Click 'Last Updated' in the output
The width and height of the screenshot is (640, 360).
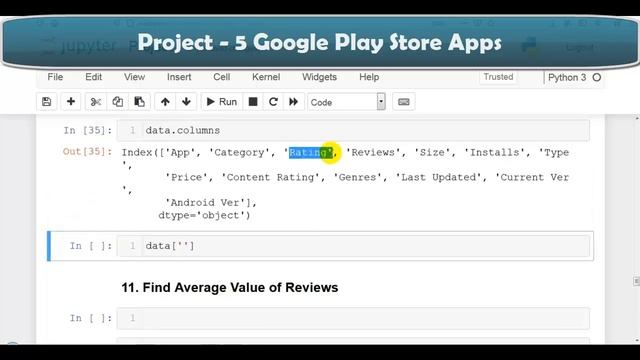coord(439,178)
